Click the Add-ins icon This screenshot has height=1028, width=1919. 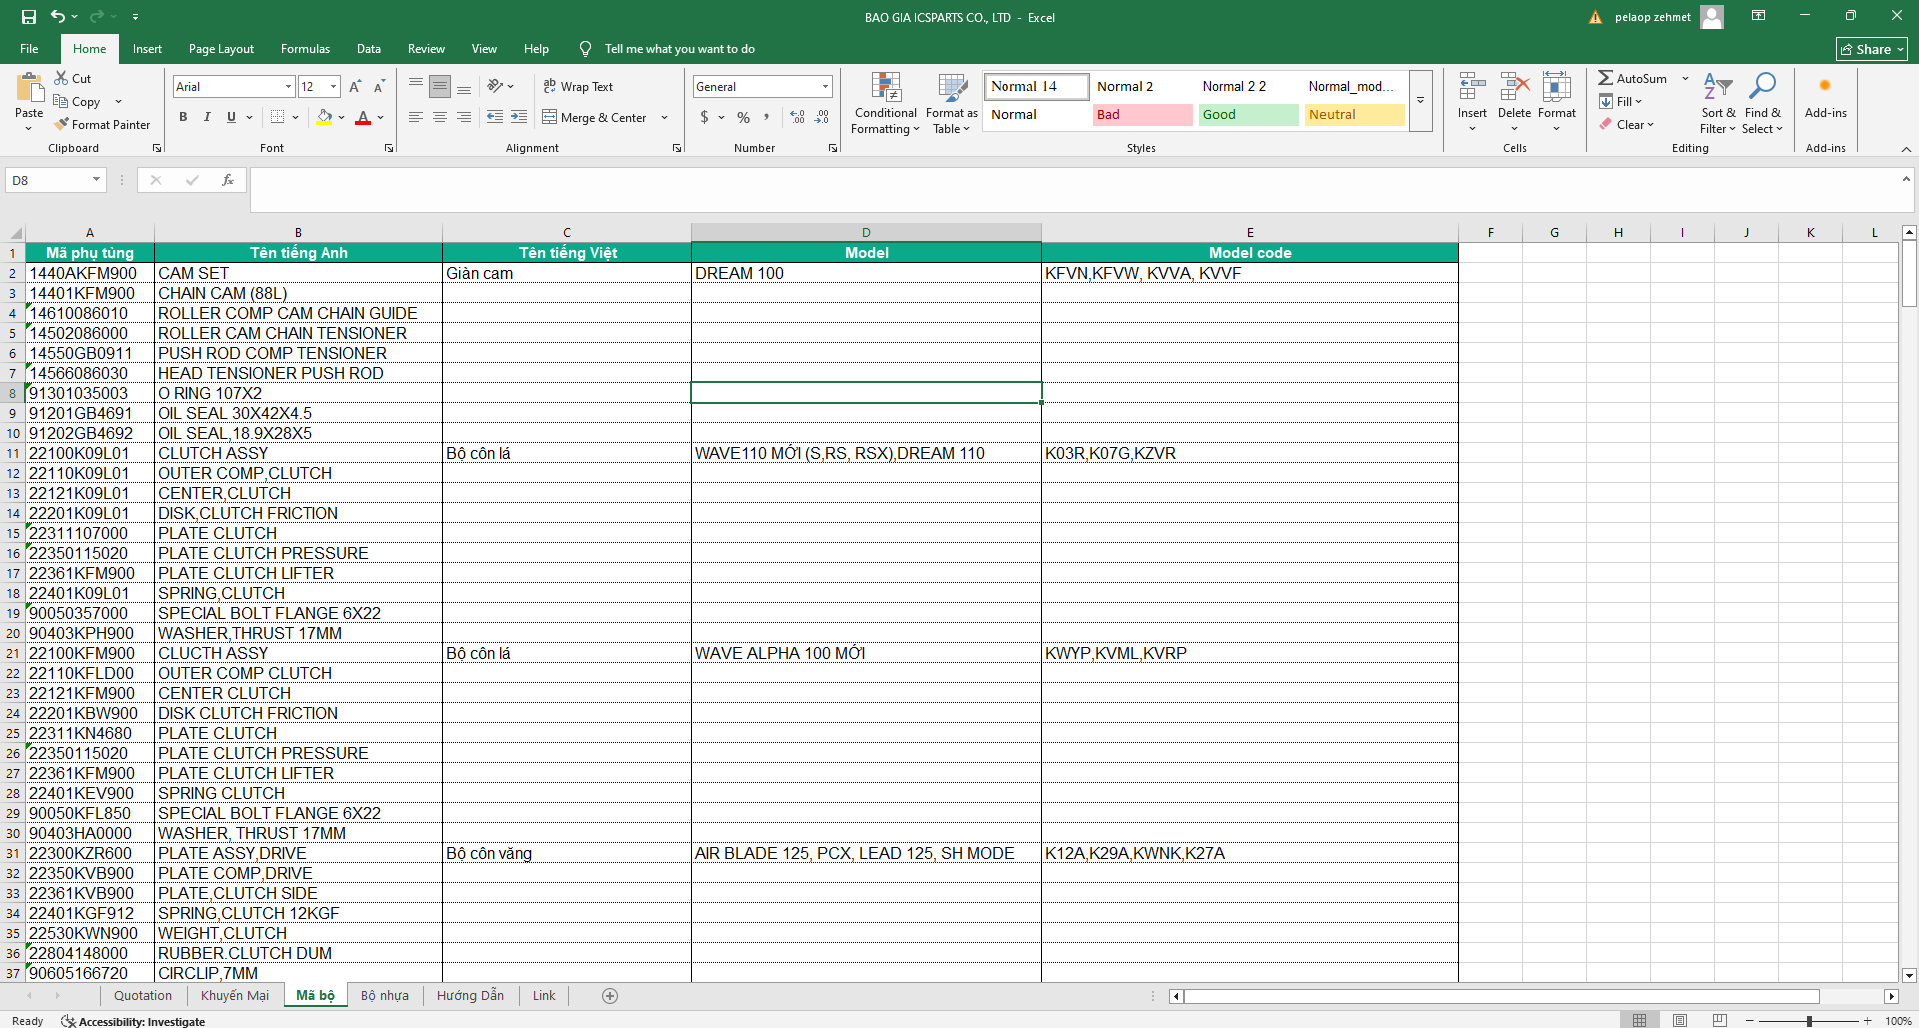(x=1825, y=87)
